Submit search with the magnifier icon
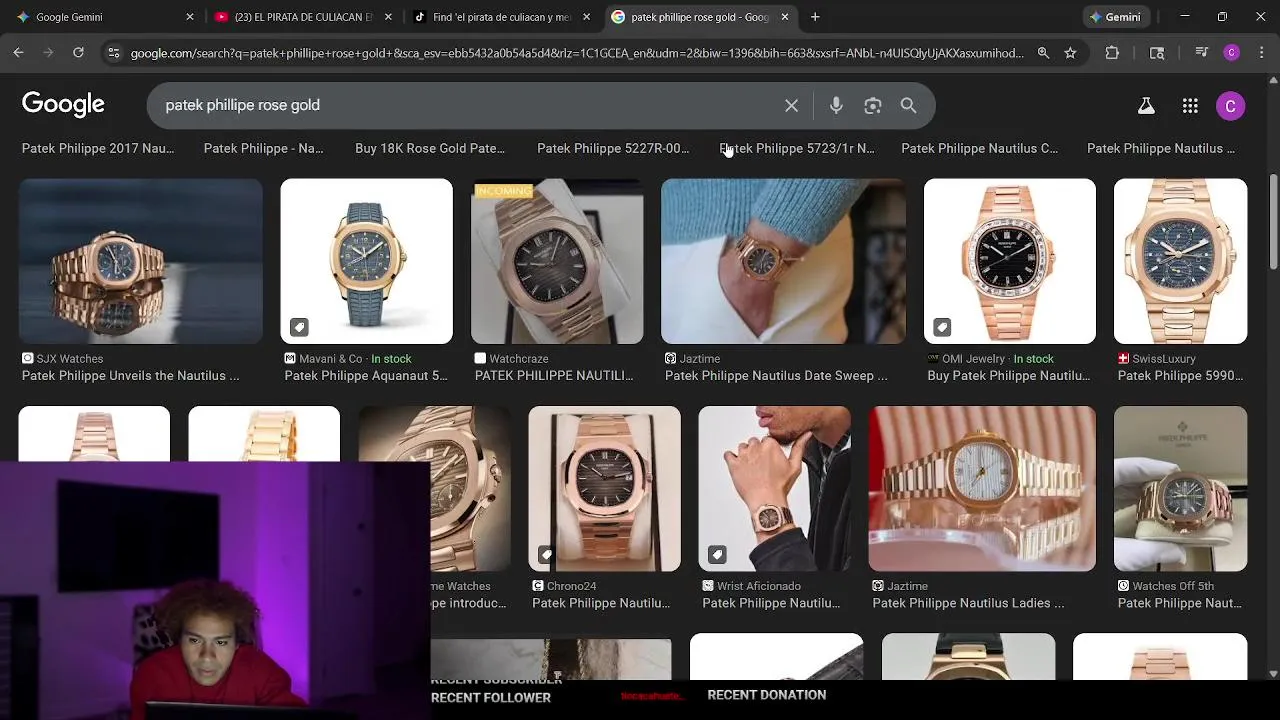This screenshot has width=1280, height=720. tap(908, 105)
